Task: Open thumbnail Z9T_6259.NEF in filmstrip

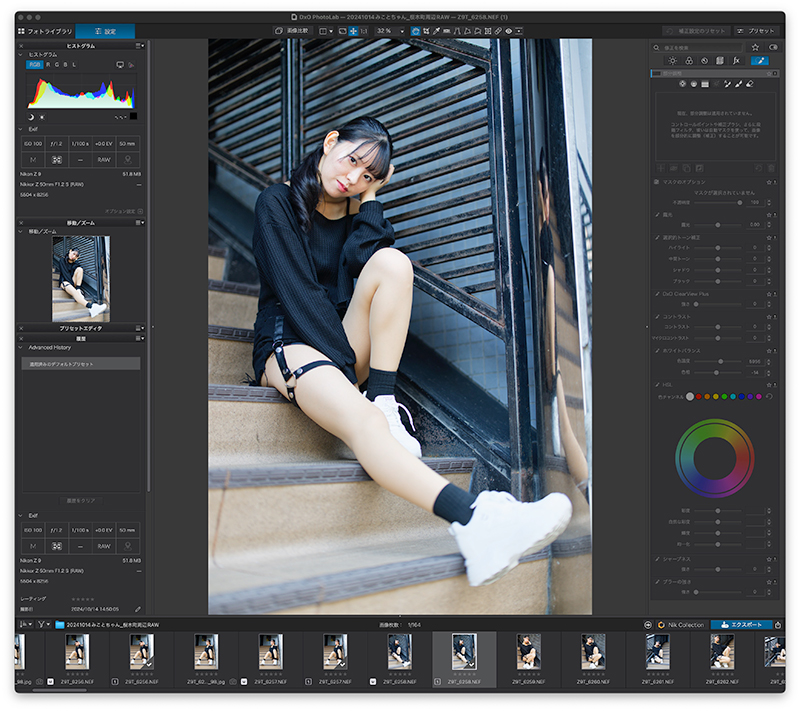Action: [x=529, y=652]
